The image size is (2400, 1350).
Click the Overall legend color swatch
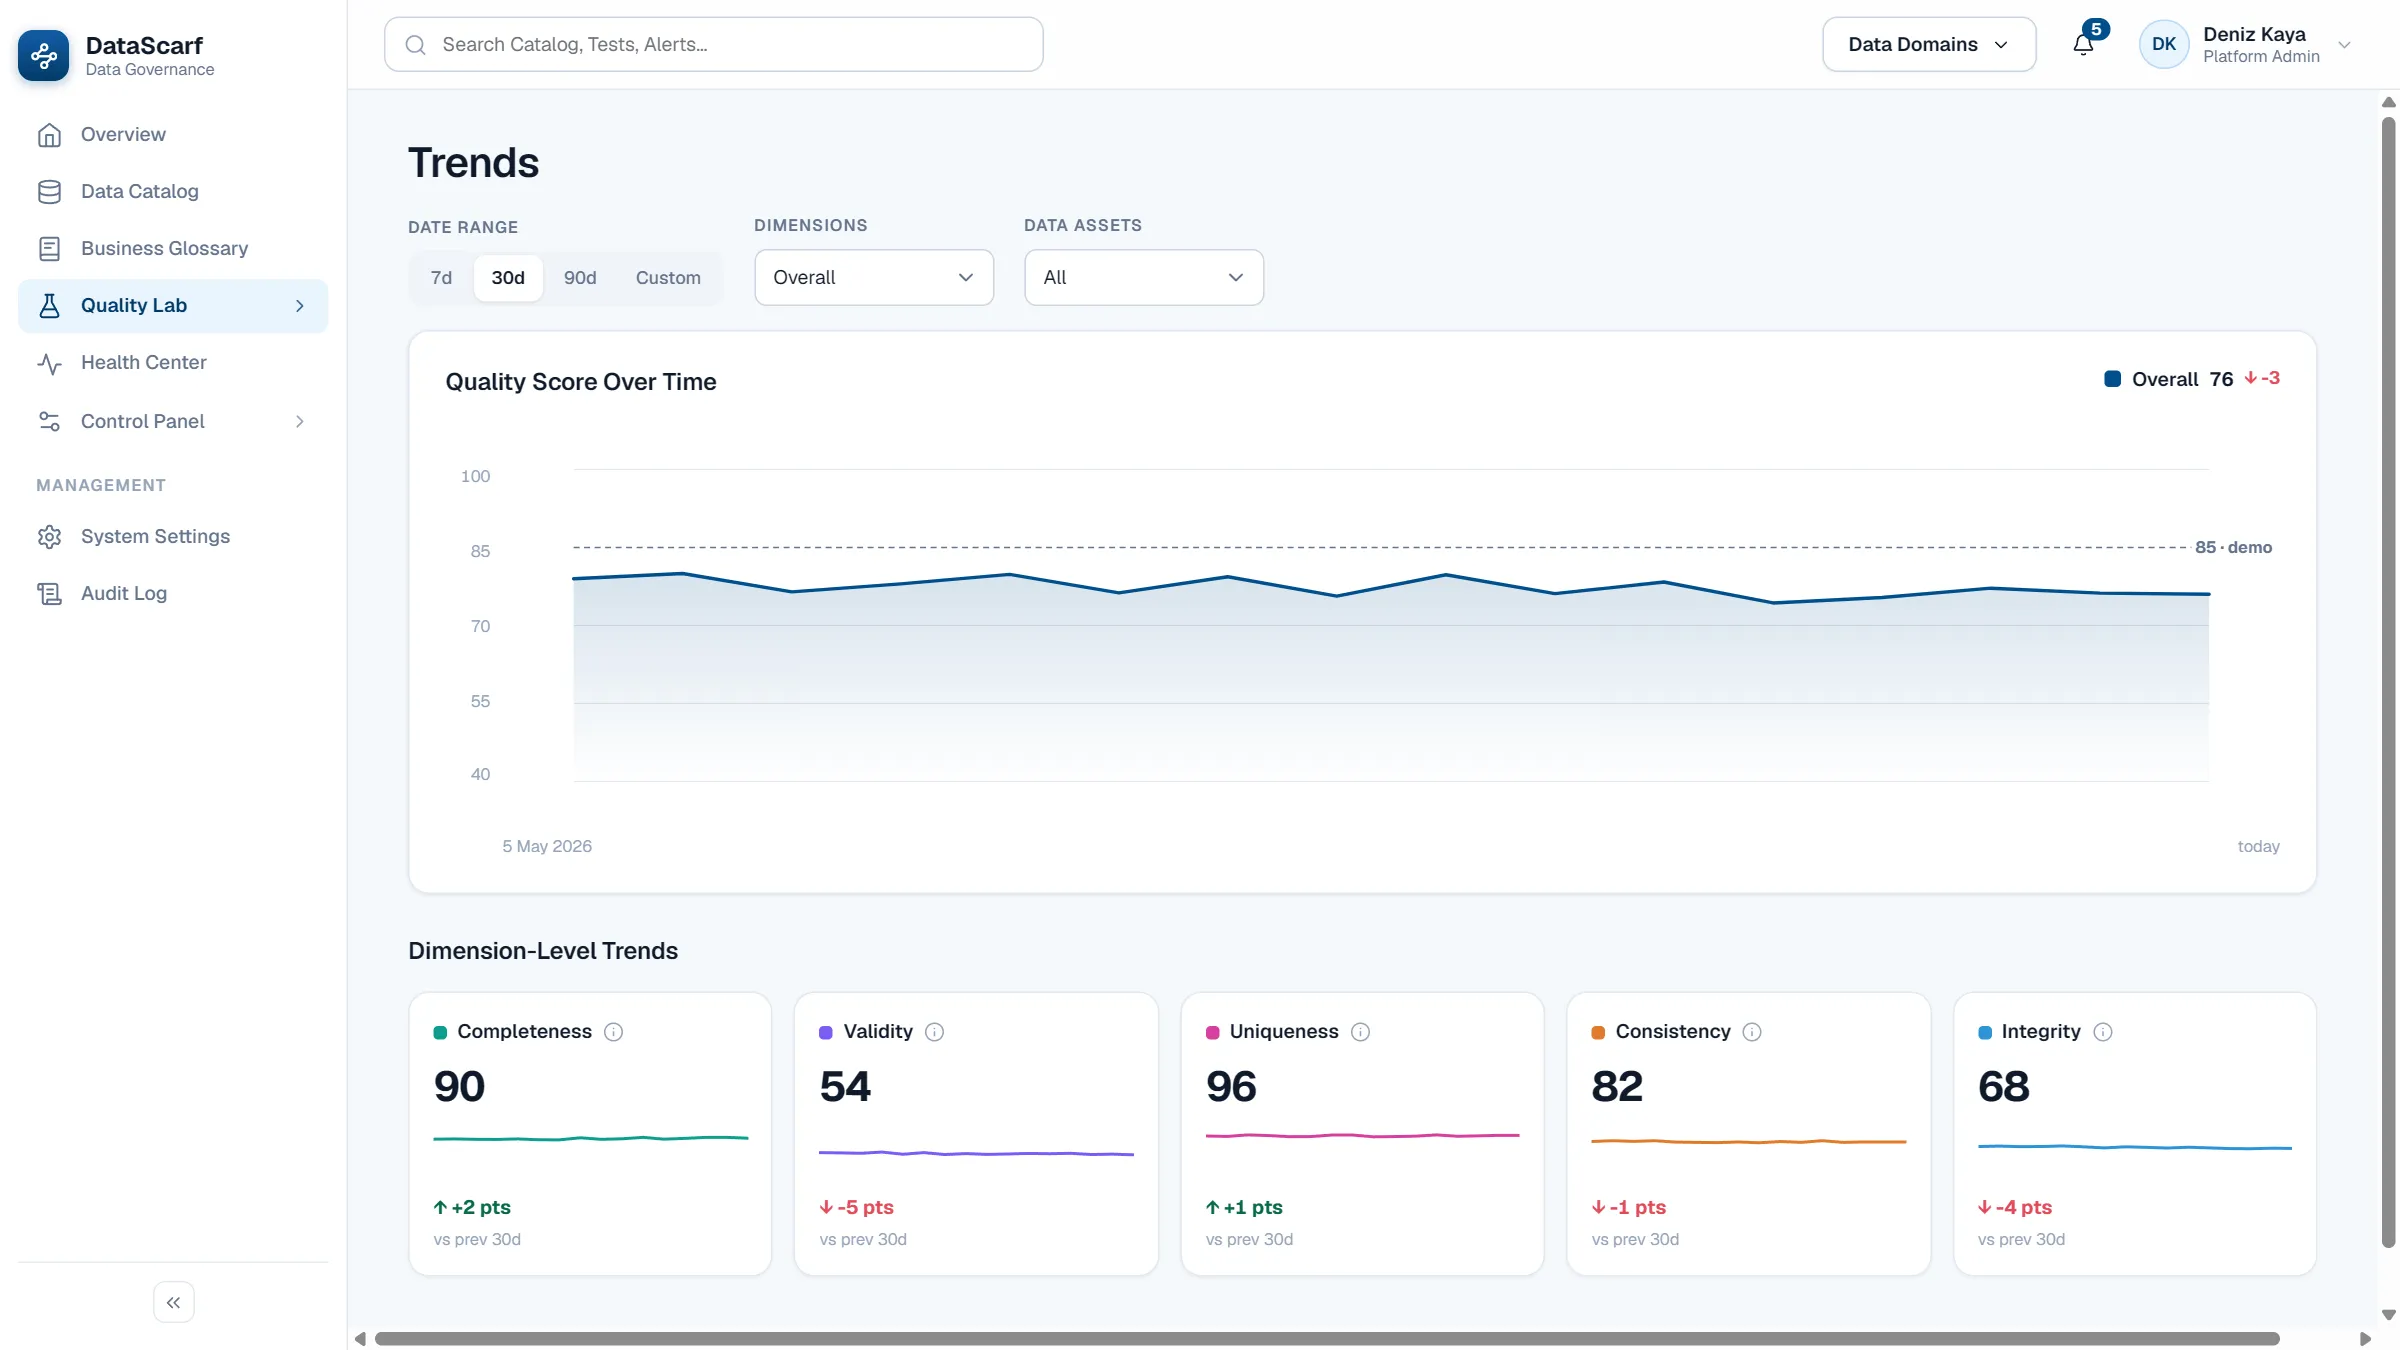click(2113, 379)
